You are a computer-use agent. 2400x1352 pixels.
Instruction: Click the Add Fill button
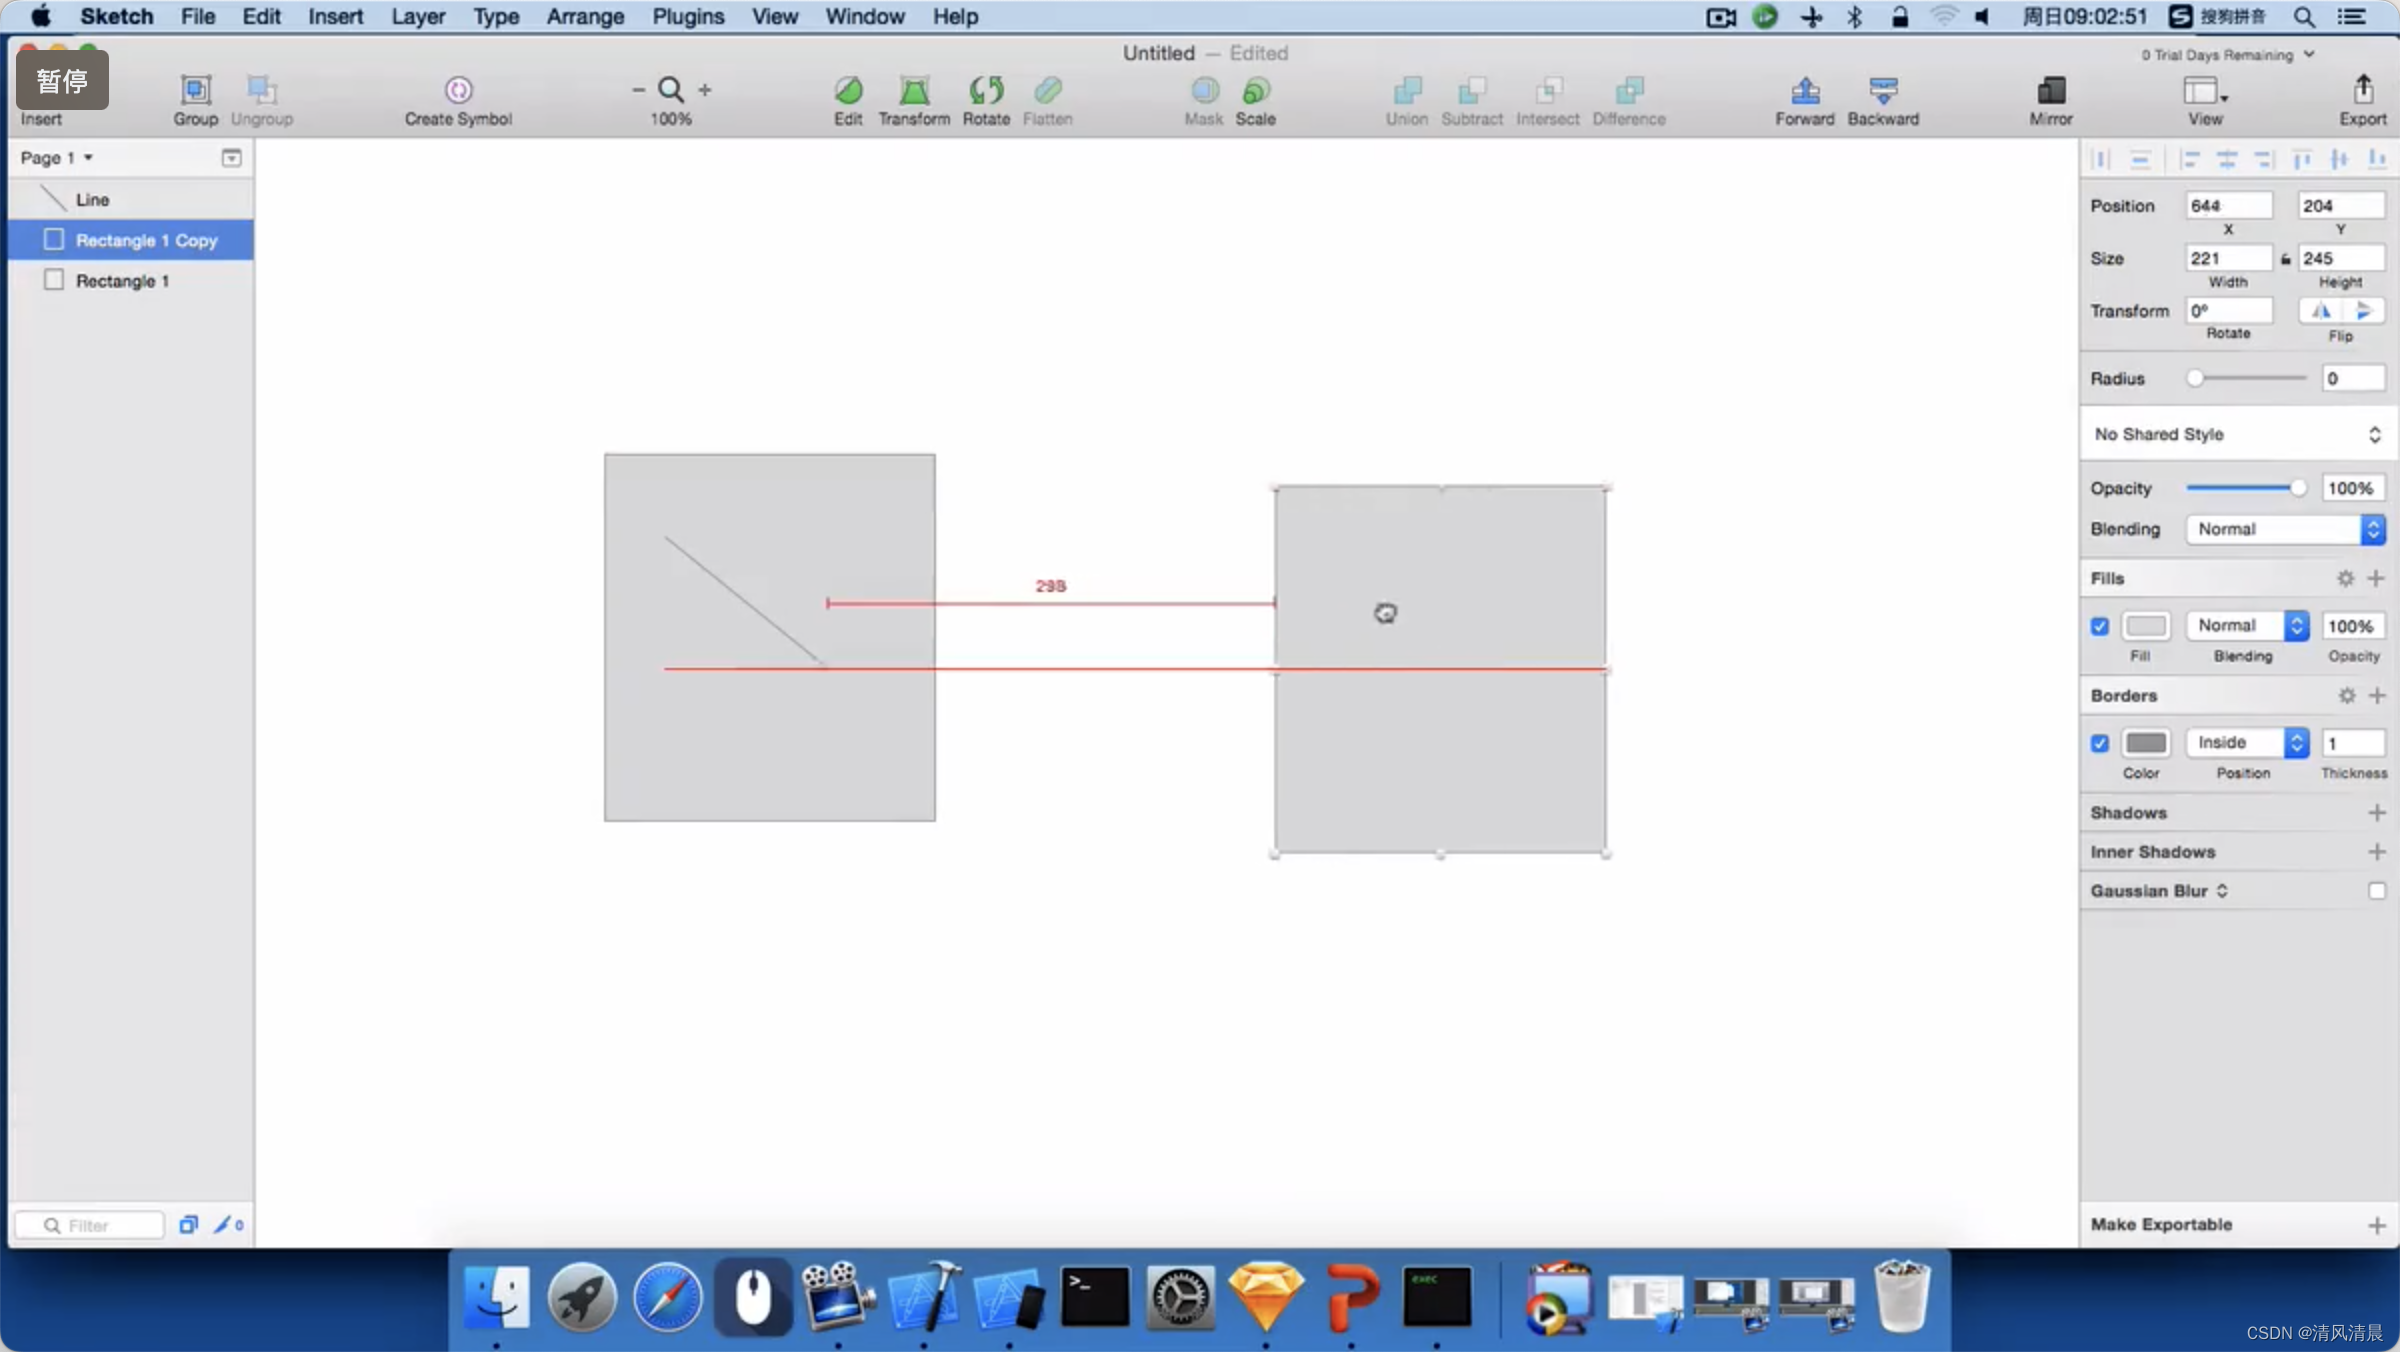(x=2377, y=577)
